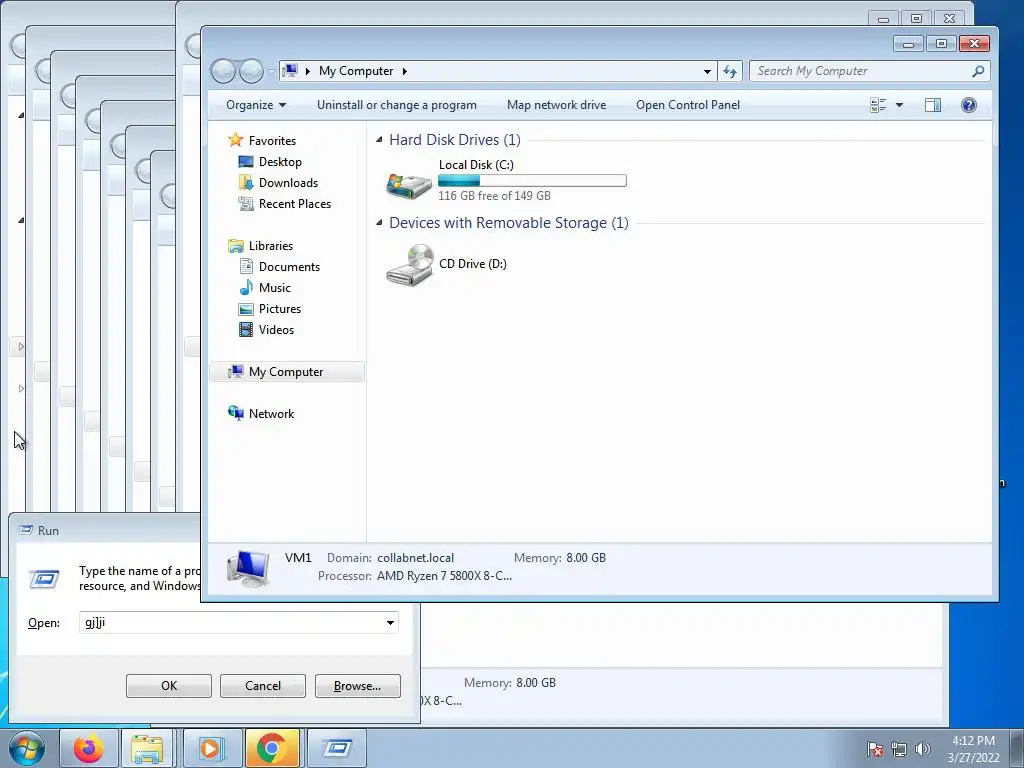The height and width of the screenshot is (768, 1024).
Task: Click the volume speaker tray icon
Action: 922,749
